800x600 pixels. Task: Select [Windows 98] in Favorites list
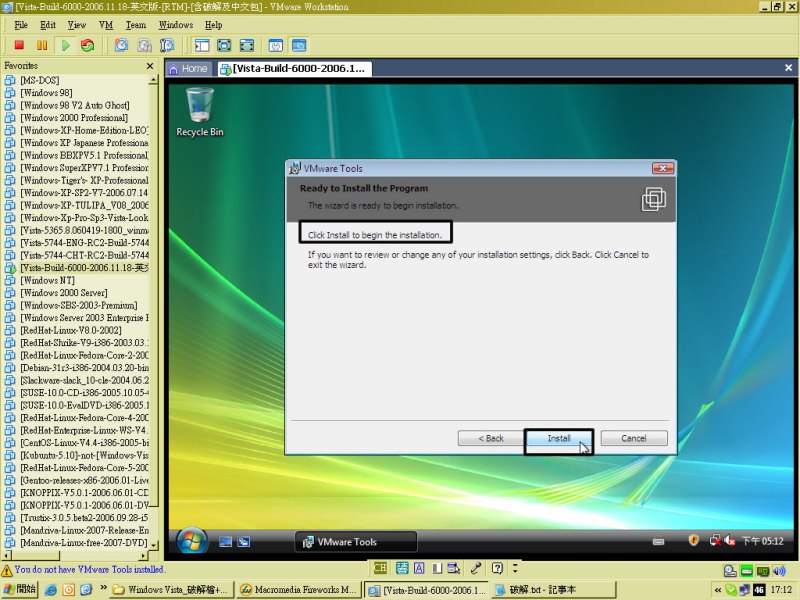point(46,93)
